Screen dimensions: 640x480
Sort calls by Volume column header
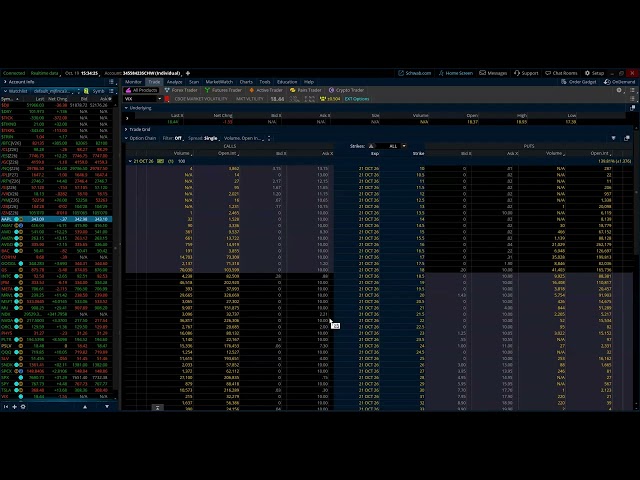click(182, 153)
